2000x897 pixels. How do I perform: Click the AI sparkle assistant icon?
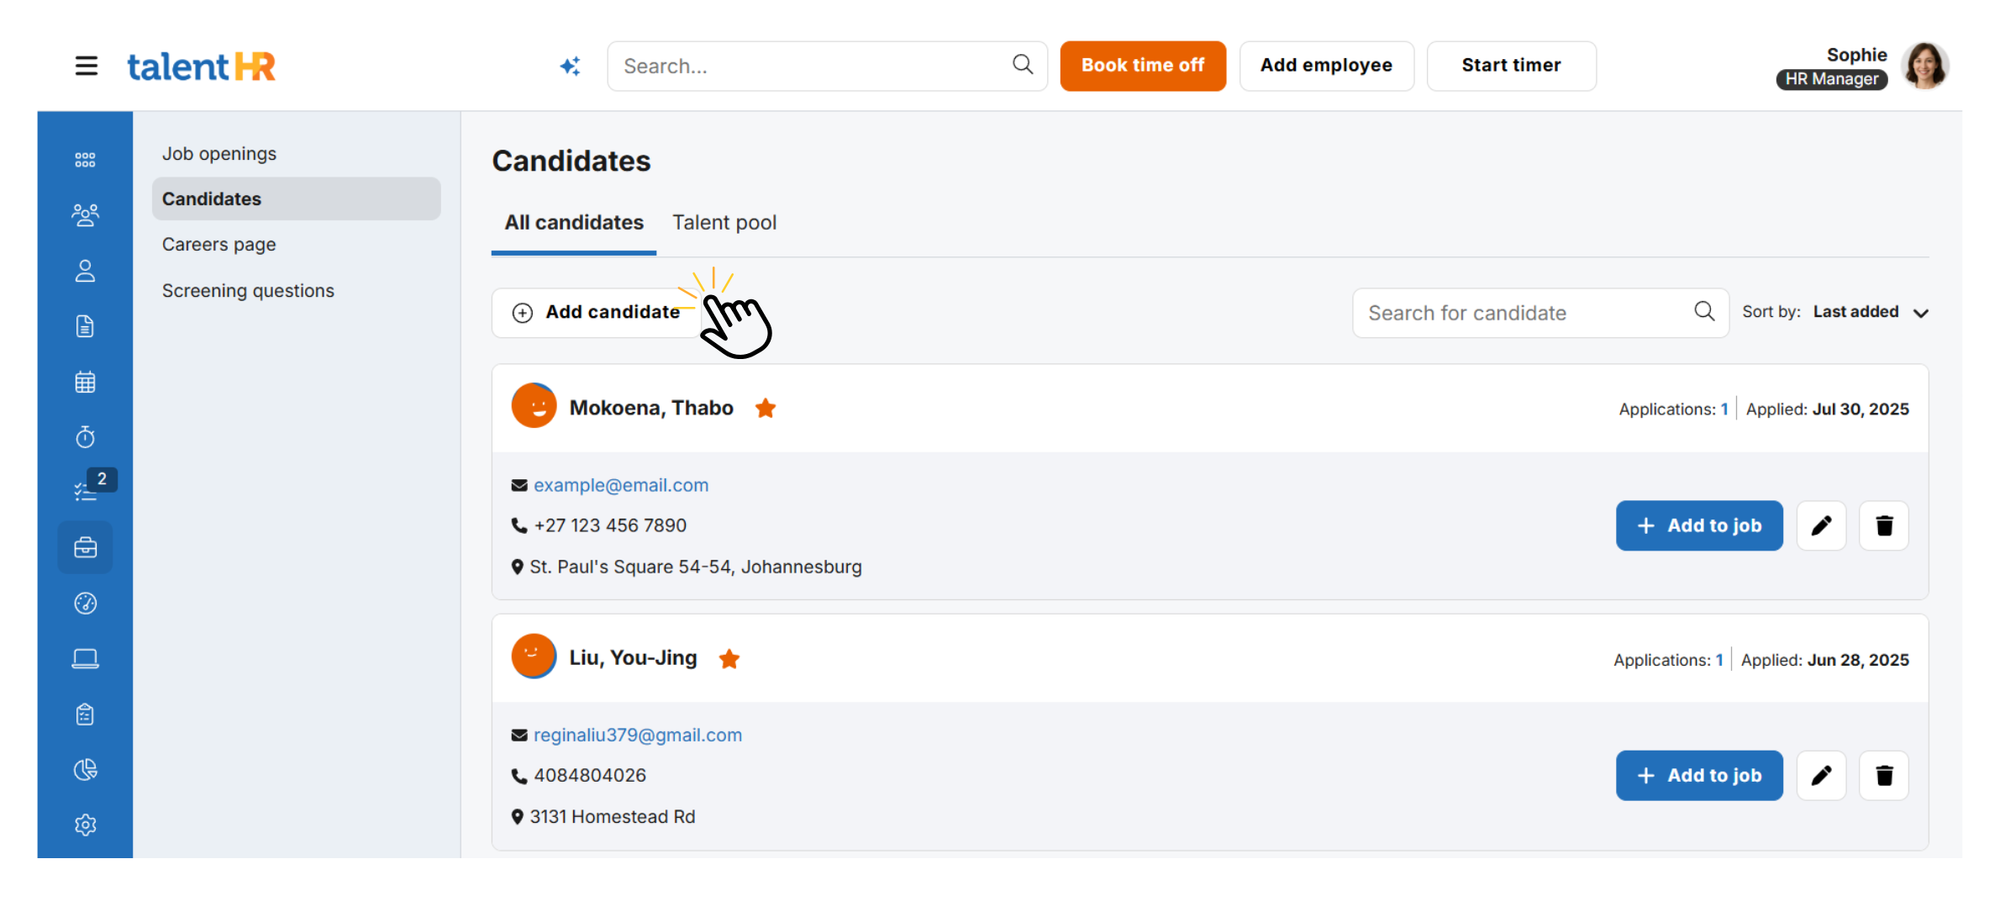tap(570, 66)
